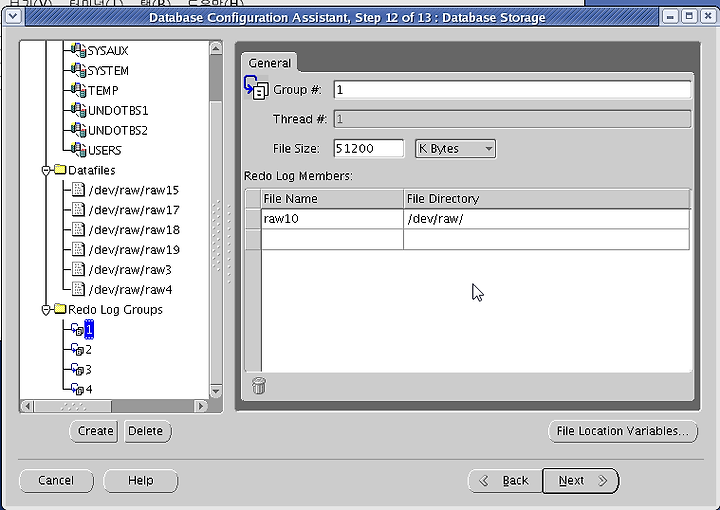Click the Redo Log Groups label
Viewport: 720px width, 510px height.
(115, 310)
